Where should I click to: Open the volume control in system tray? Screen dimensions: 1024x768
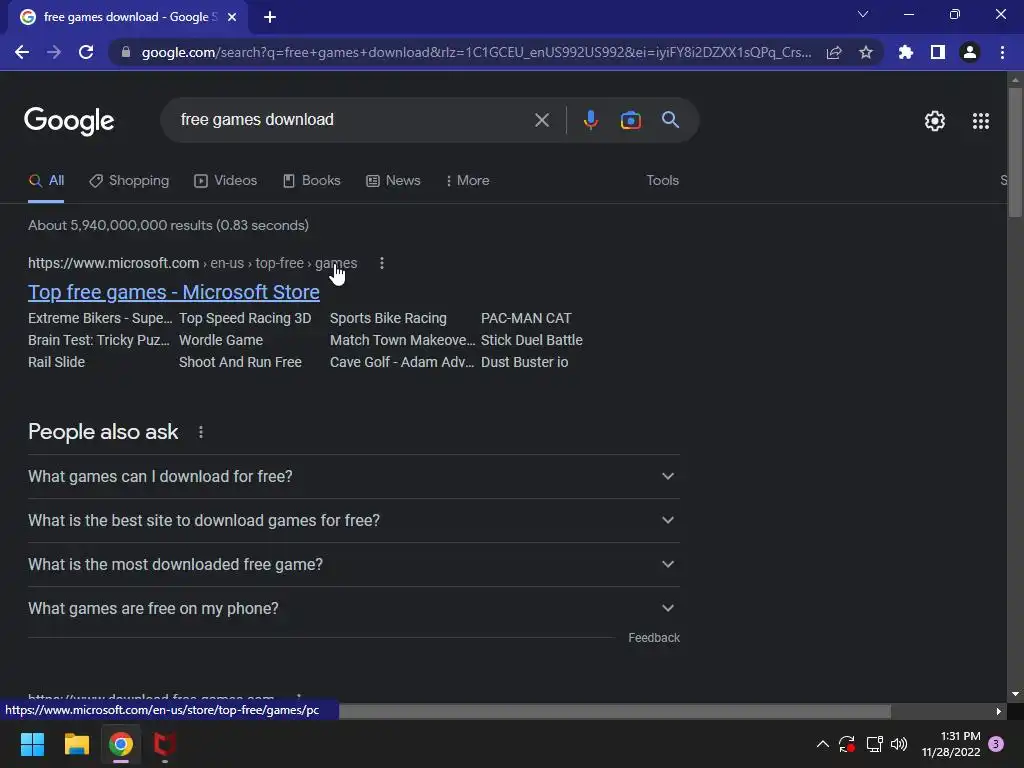pyautogui.click(x=899, y=744)
